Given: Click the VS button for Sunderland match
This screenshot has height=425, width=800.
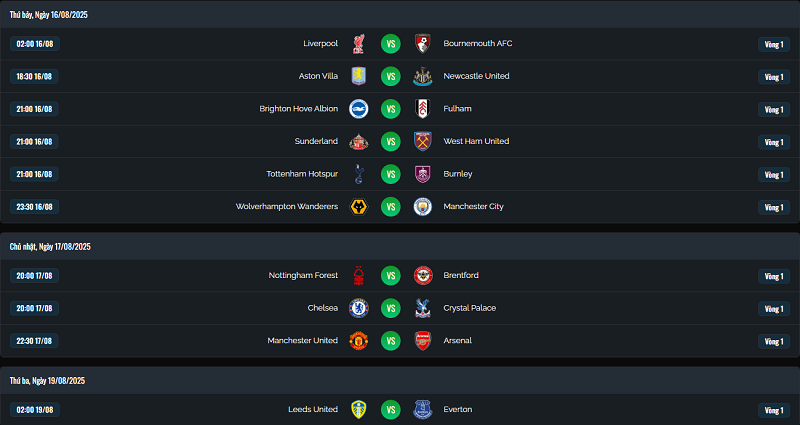Looking at the screenshot, I should coord(390,142).
